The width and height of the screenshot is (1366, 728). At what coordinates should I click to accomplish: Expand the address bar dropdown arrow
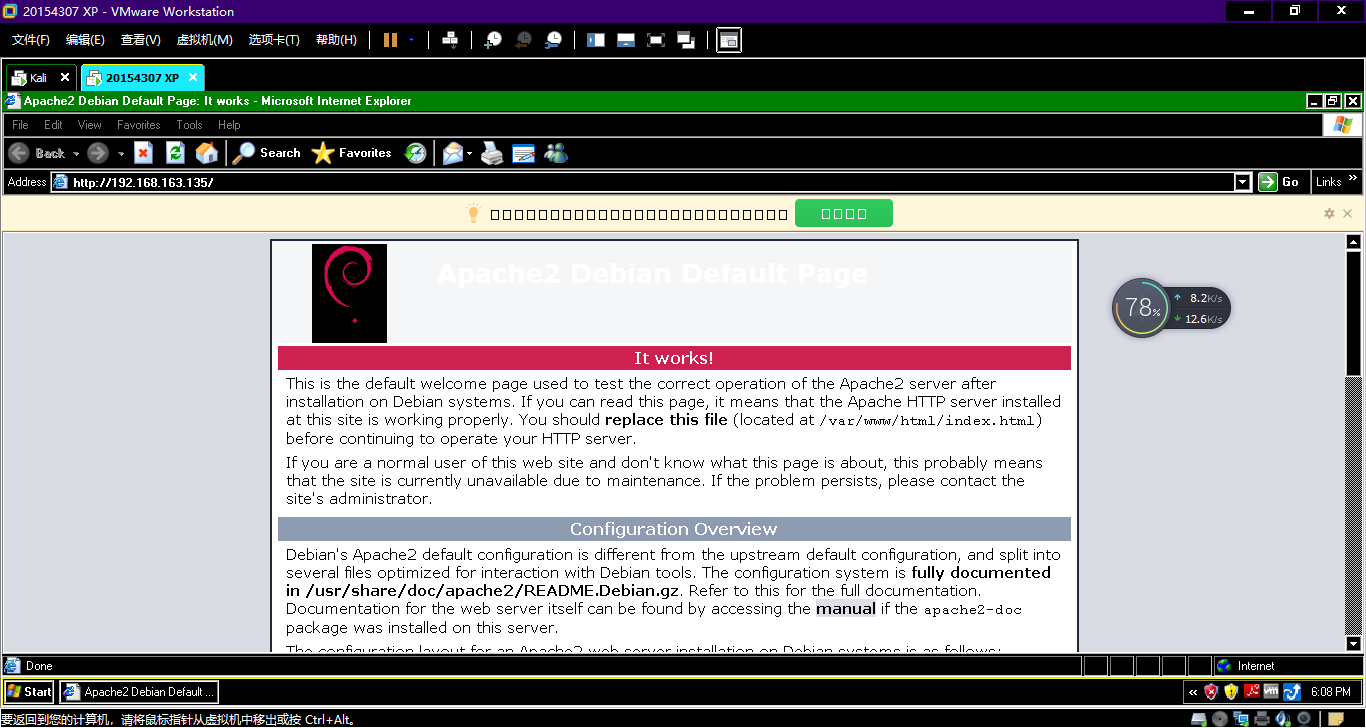click(1243, 182)
